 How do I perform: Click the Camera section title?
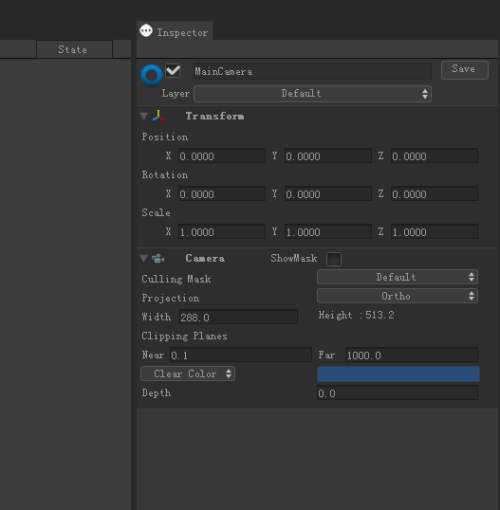(x=205, y=258)
